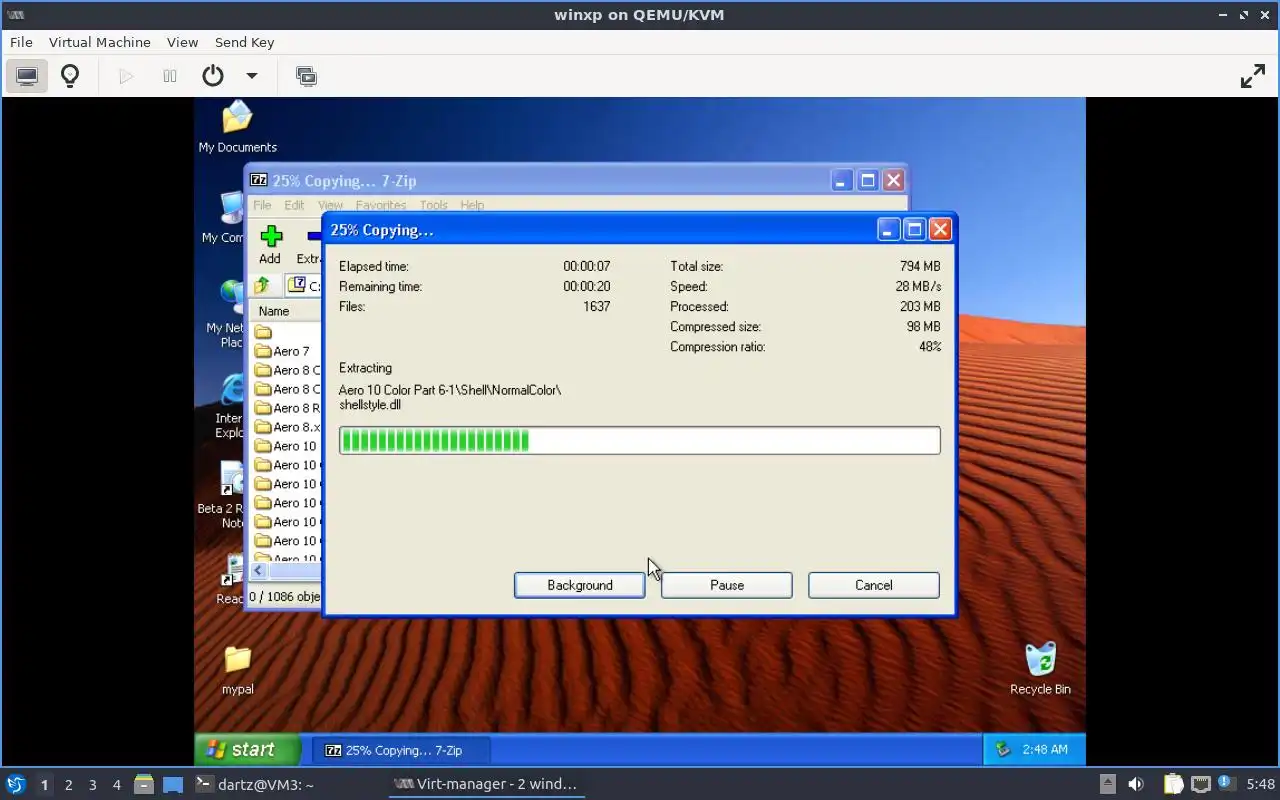The image size is (1280, 800).
Task: Open the host application menu icon
Action: pyautogui.click(x=16, y=784)
